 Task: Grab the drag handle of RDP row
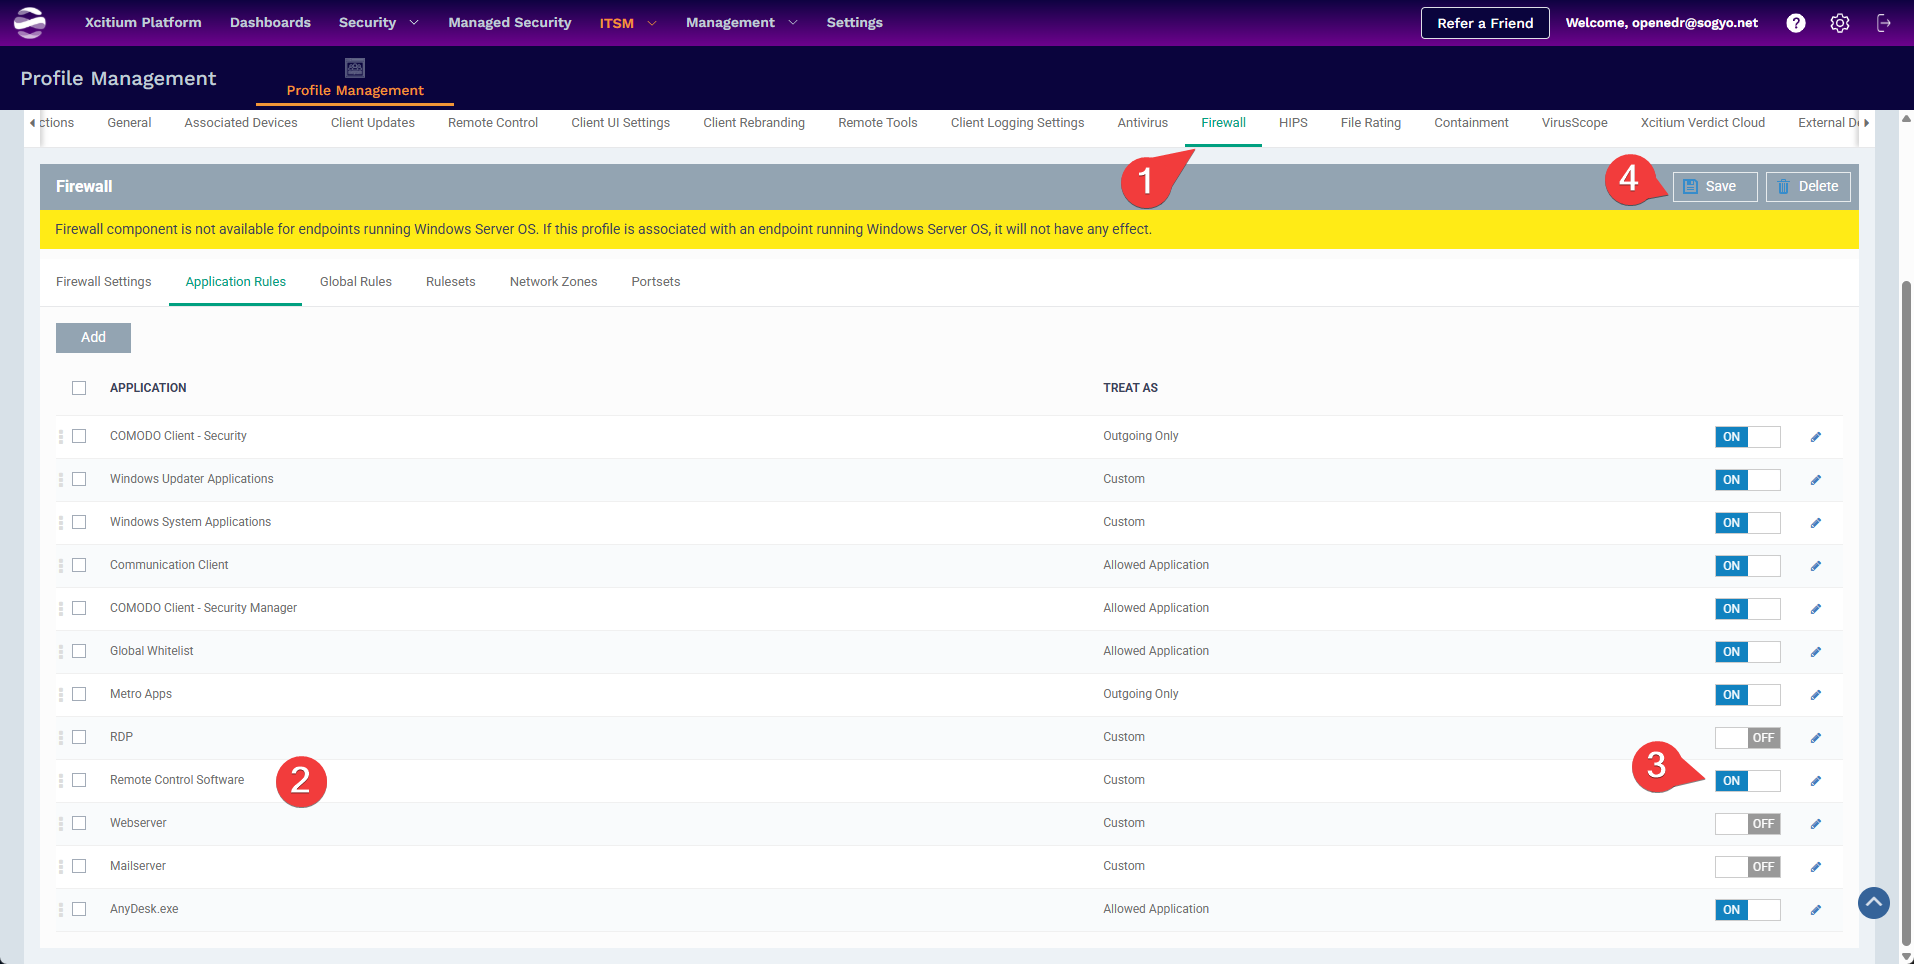[61, 737]
